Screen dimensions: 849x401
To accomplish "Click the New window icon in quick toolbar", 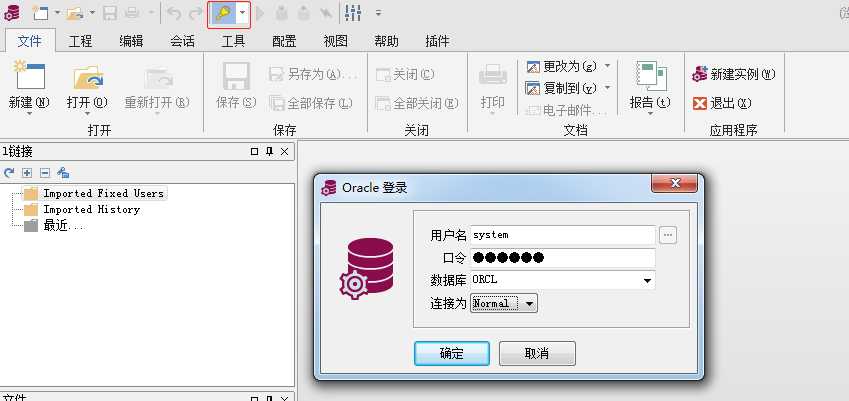I will 40,13.
